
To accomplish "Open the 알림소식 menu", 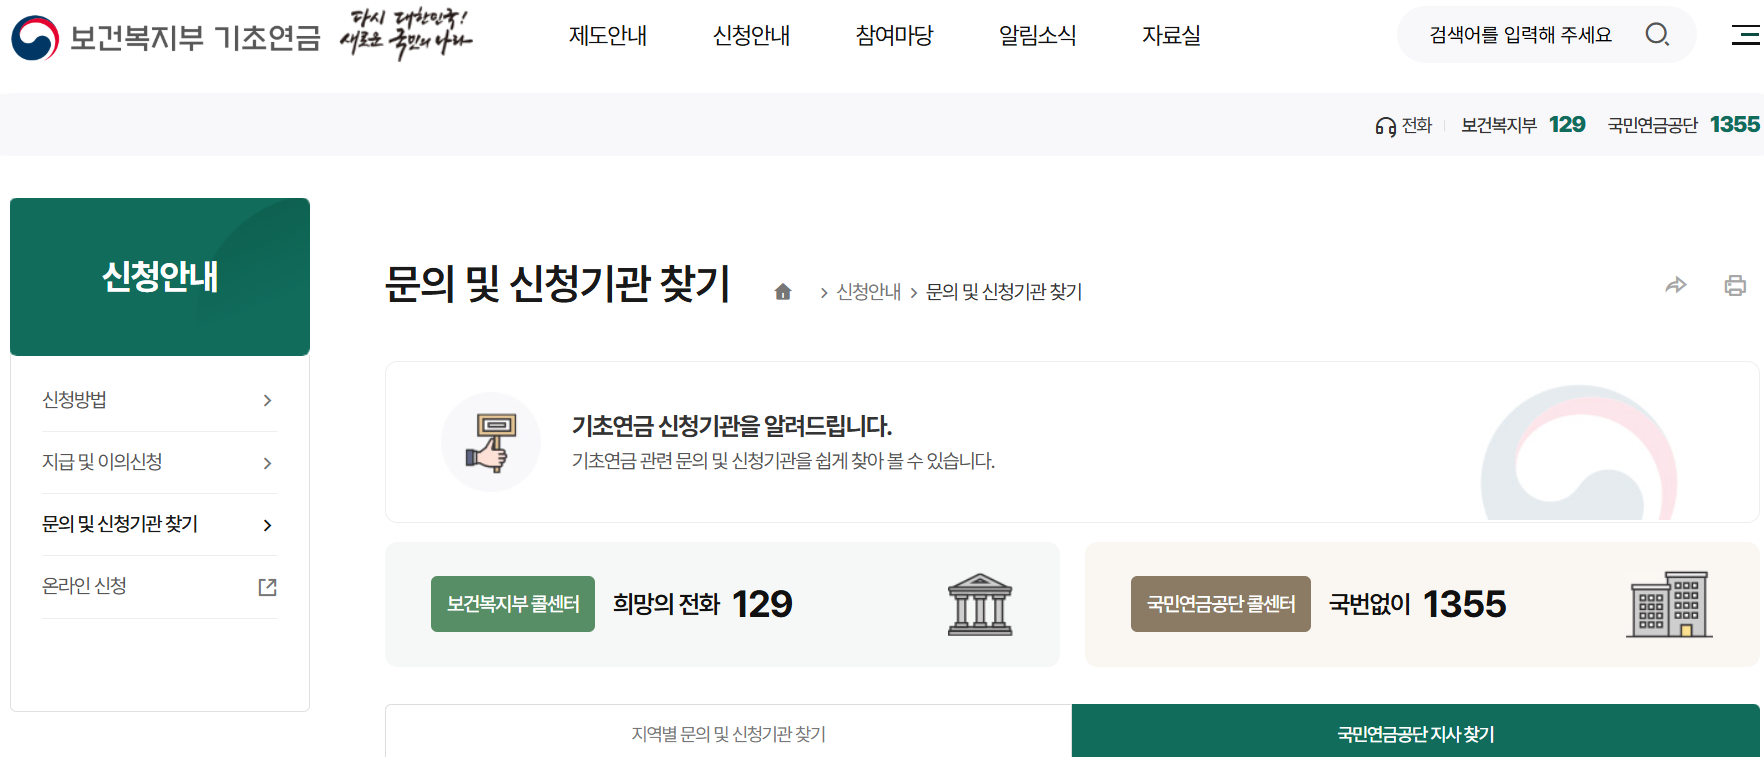I will tap(1037, 36).
